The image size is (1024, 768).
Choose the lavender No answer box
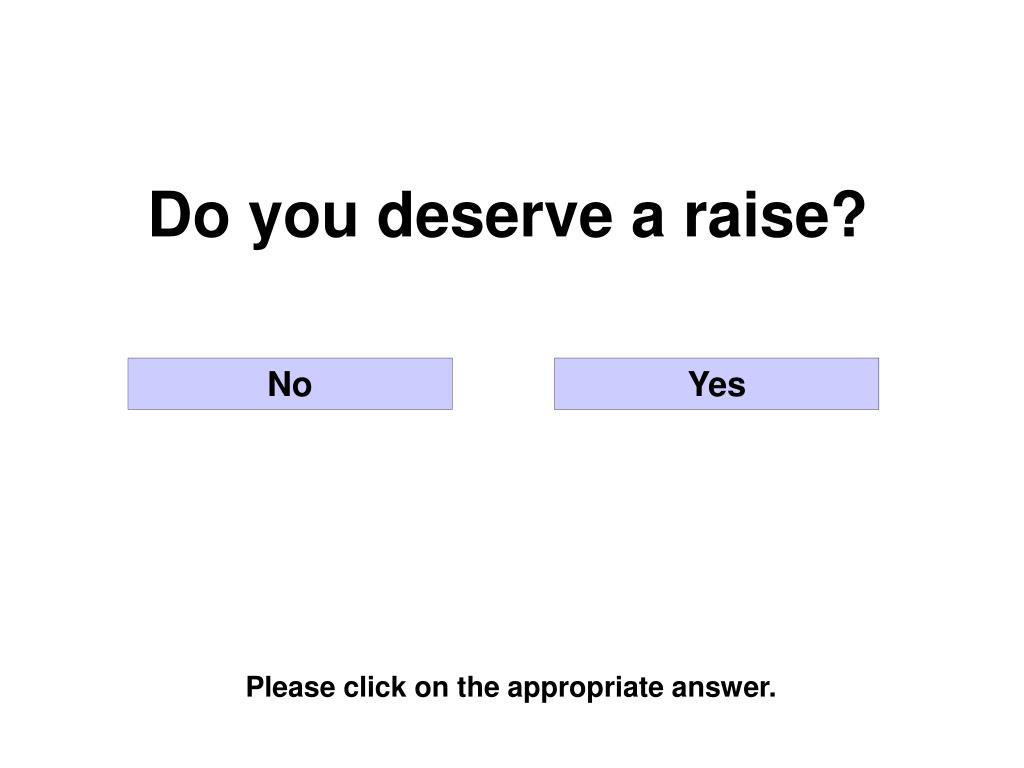(290, 384)
